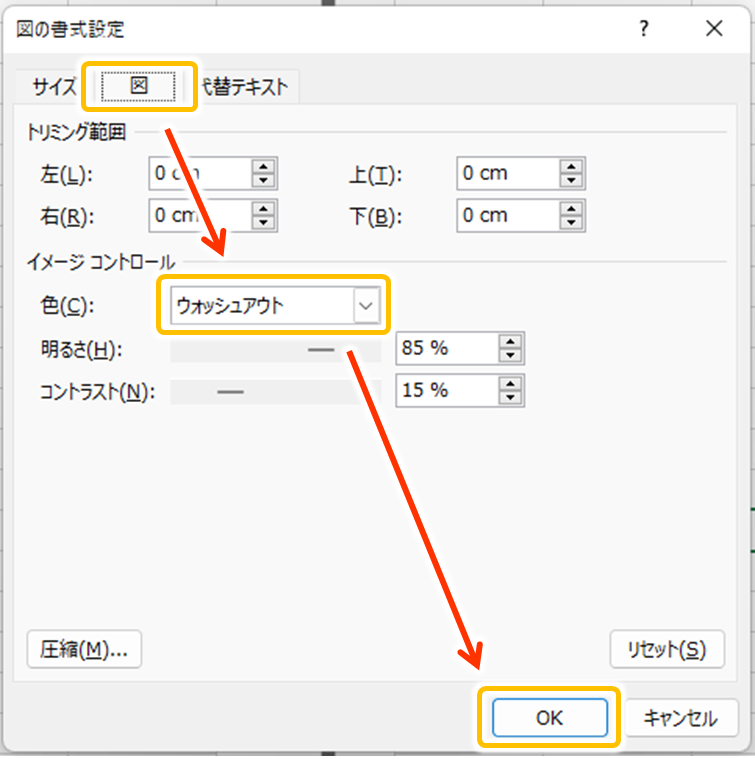Screen dimensions: 755x759
Task: Confirm with the OK button
Action: click(549, 717)
